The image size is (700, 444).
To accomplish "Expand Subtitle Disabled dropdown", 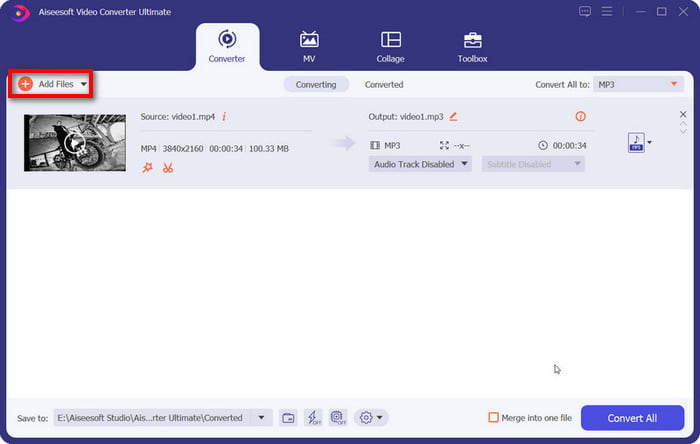I will [x=533, y=164].
